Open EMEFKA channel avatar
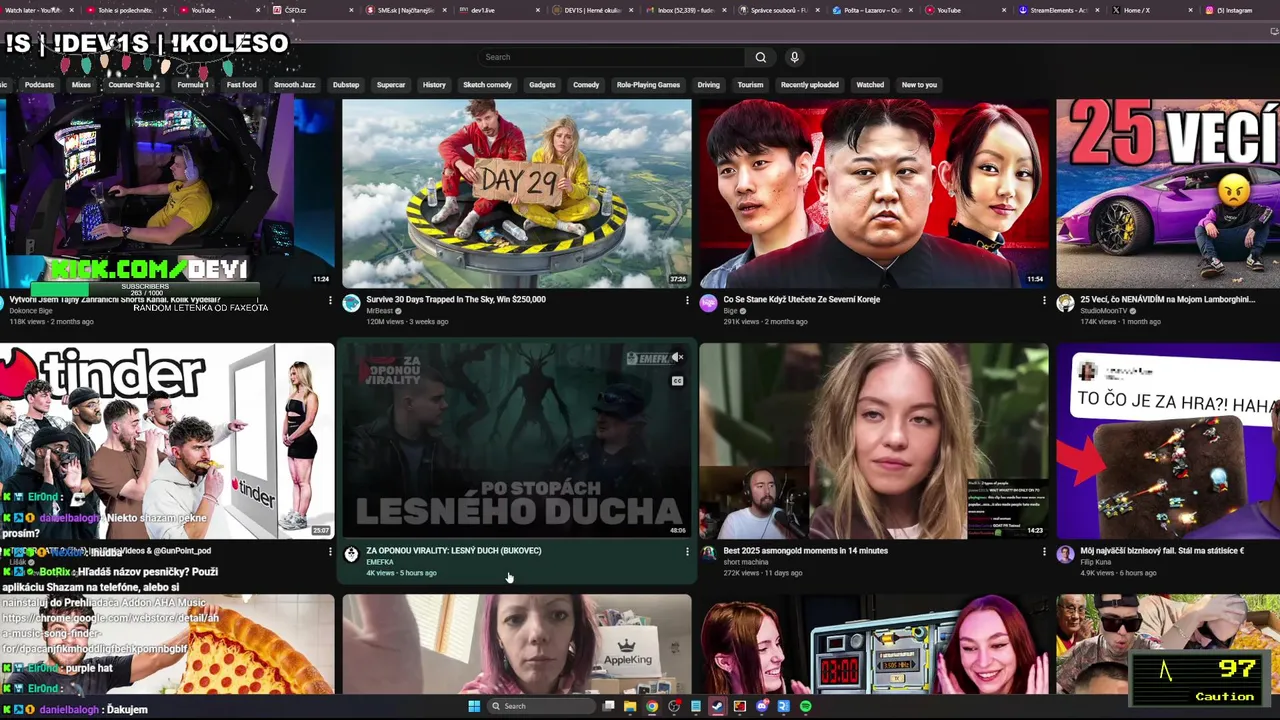The height and width of the screenshot is (720, 1280). point(351,554)
